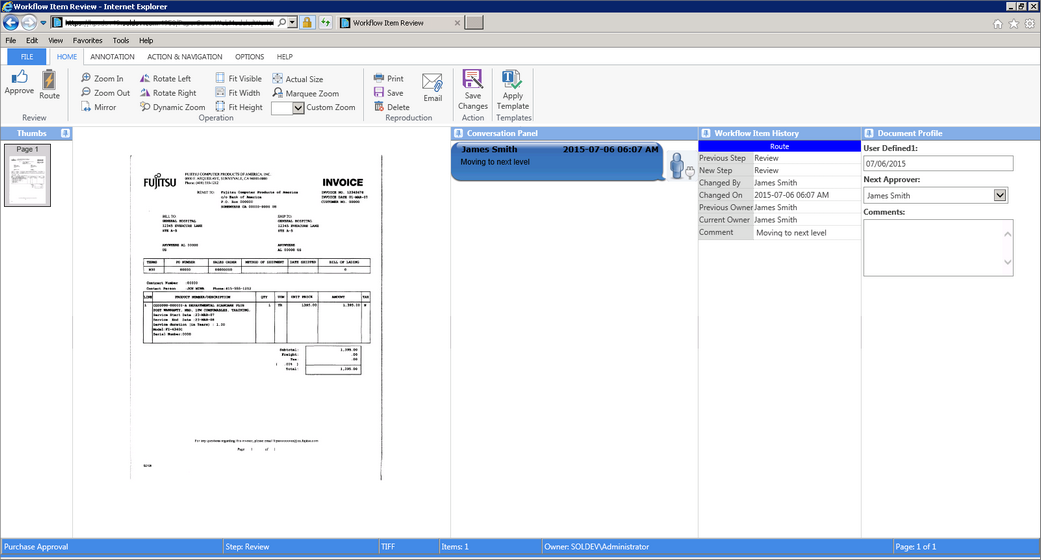Click the blue FILE button
The height and width of the screenshot is (560, 1041).
click(x=27, y=57)
